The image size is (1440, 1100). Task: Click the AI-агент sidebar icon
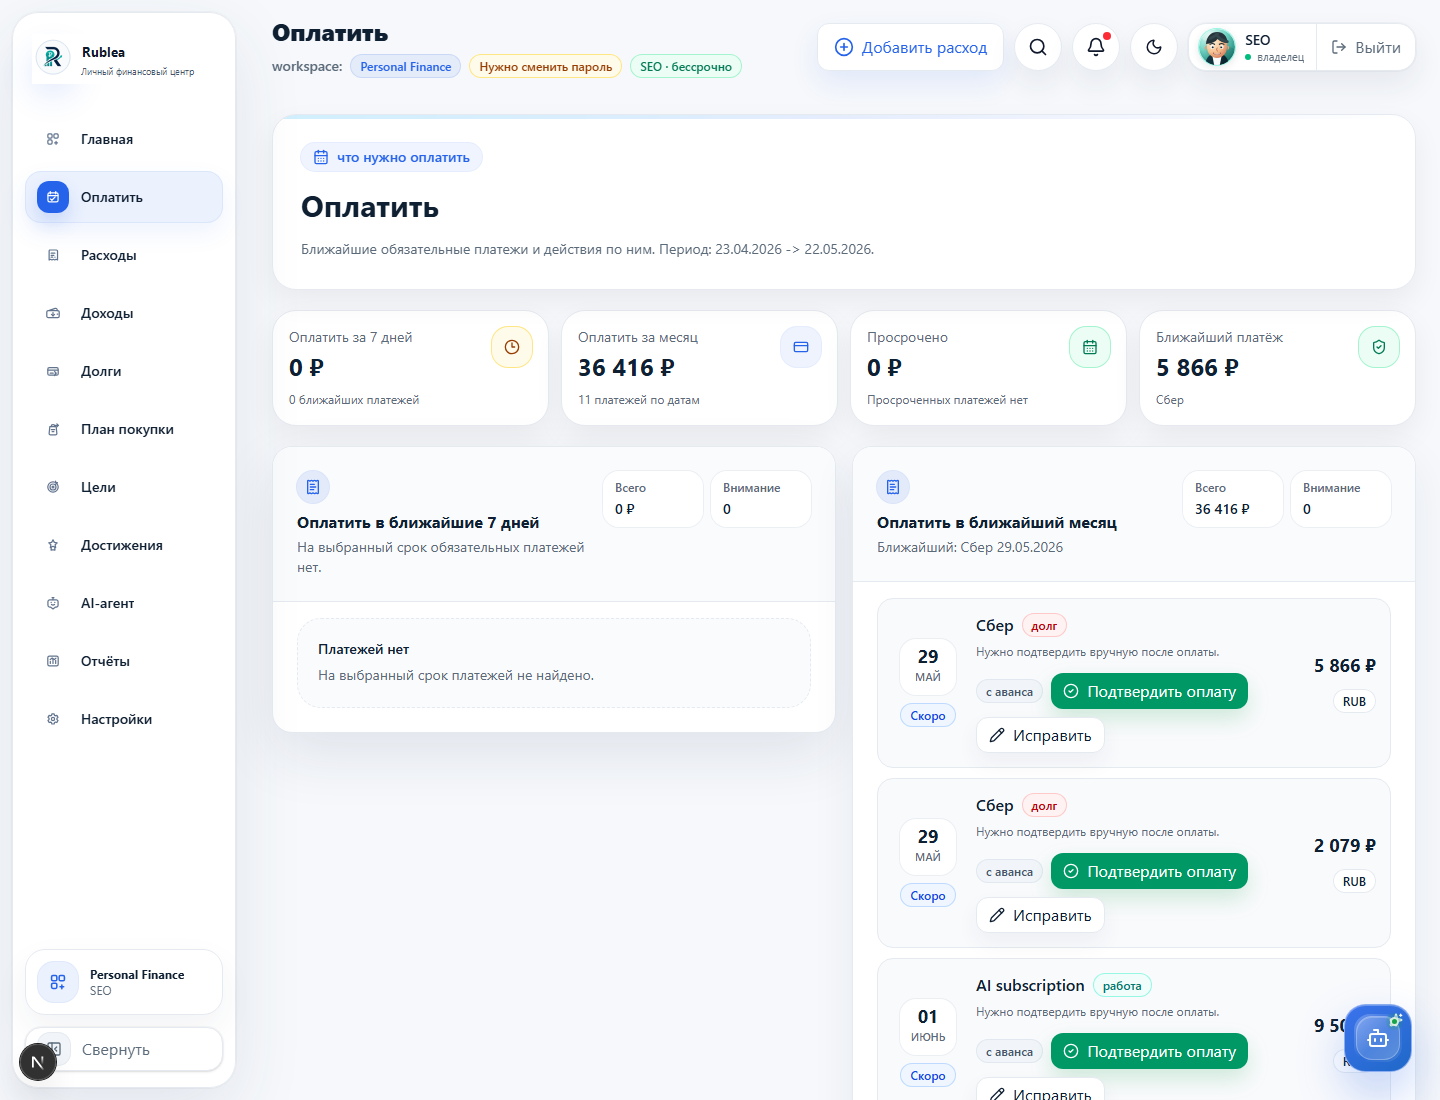pos(53,603)
